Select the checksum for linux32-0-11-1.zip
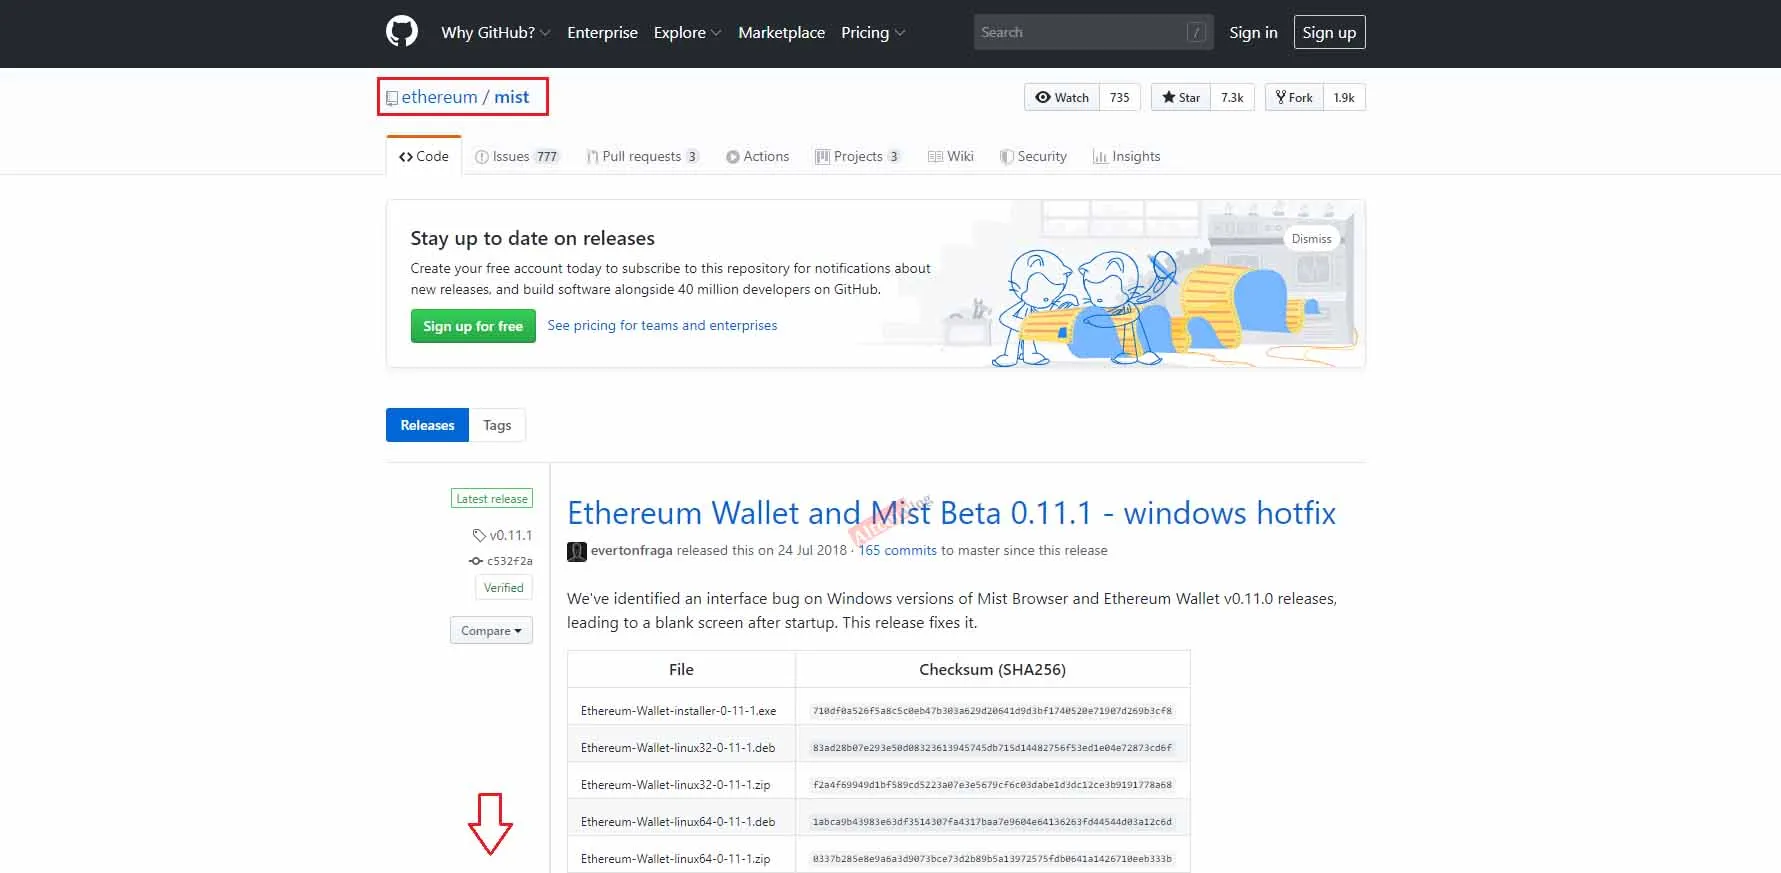This screenshot has width=1781, height=873. (992, 784)
